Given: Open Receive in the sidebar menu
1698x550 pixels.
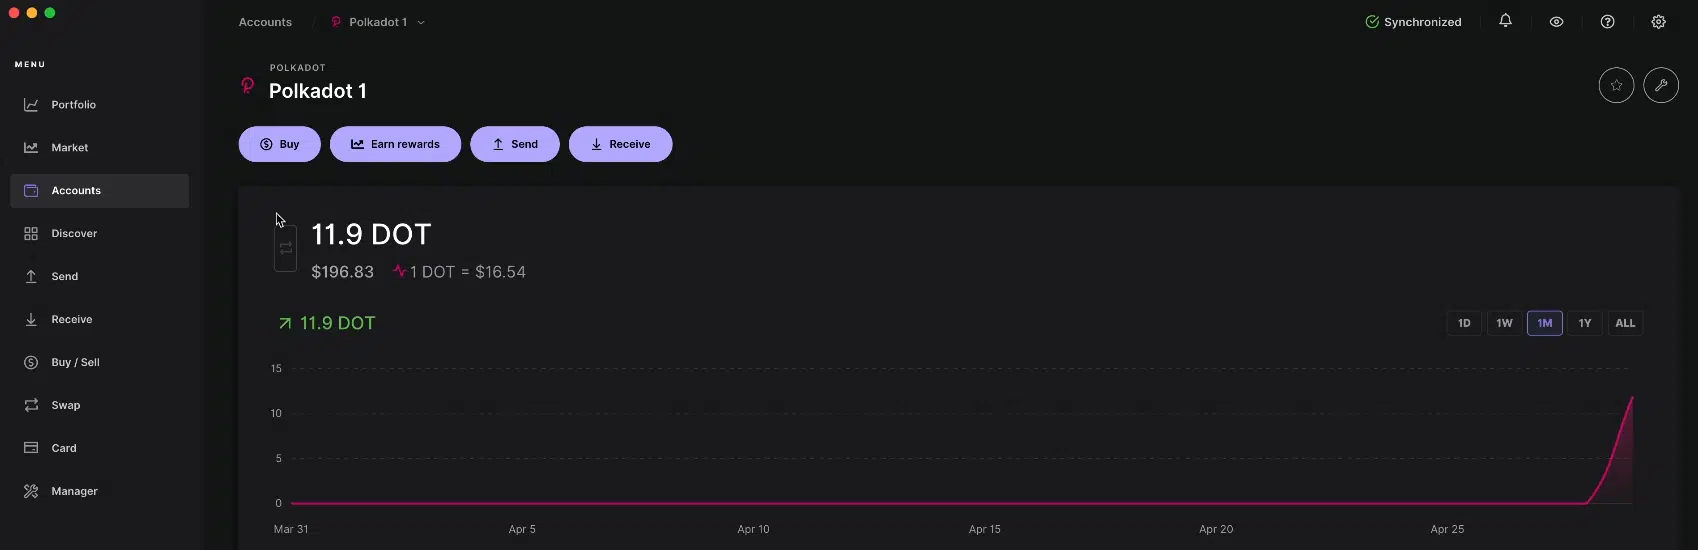Looking at the screenshot, I should click(99, 320).
